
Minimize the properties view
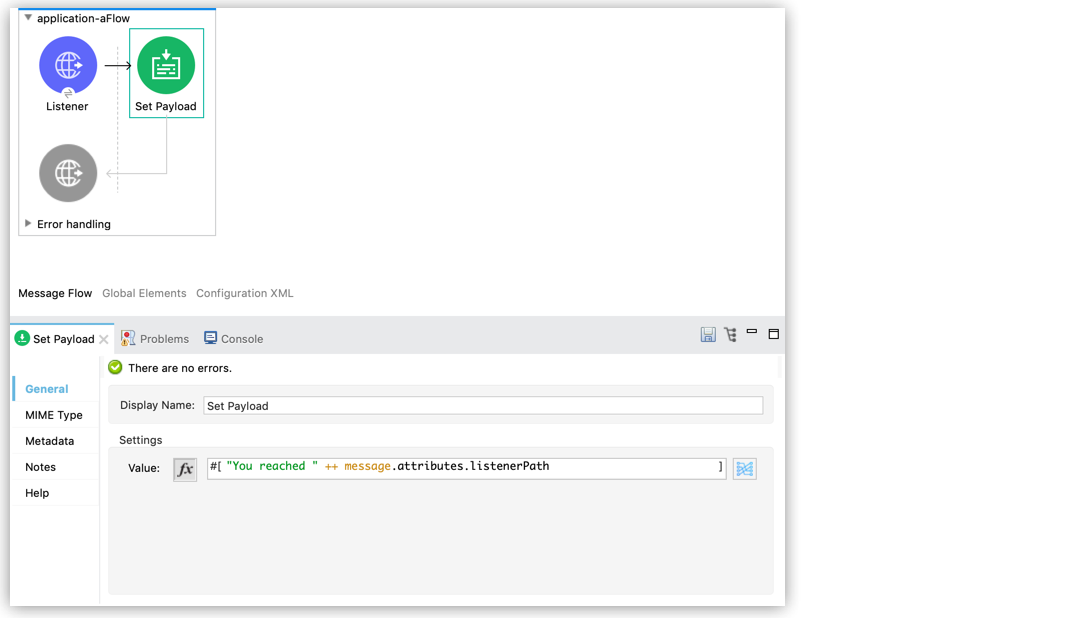coord(752,334)
